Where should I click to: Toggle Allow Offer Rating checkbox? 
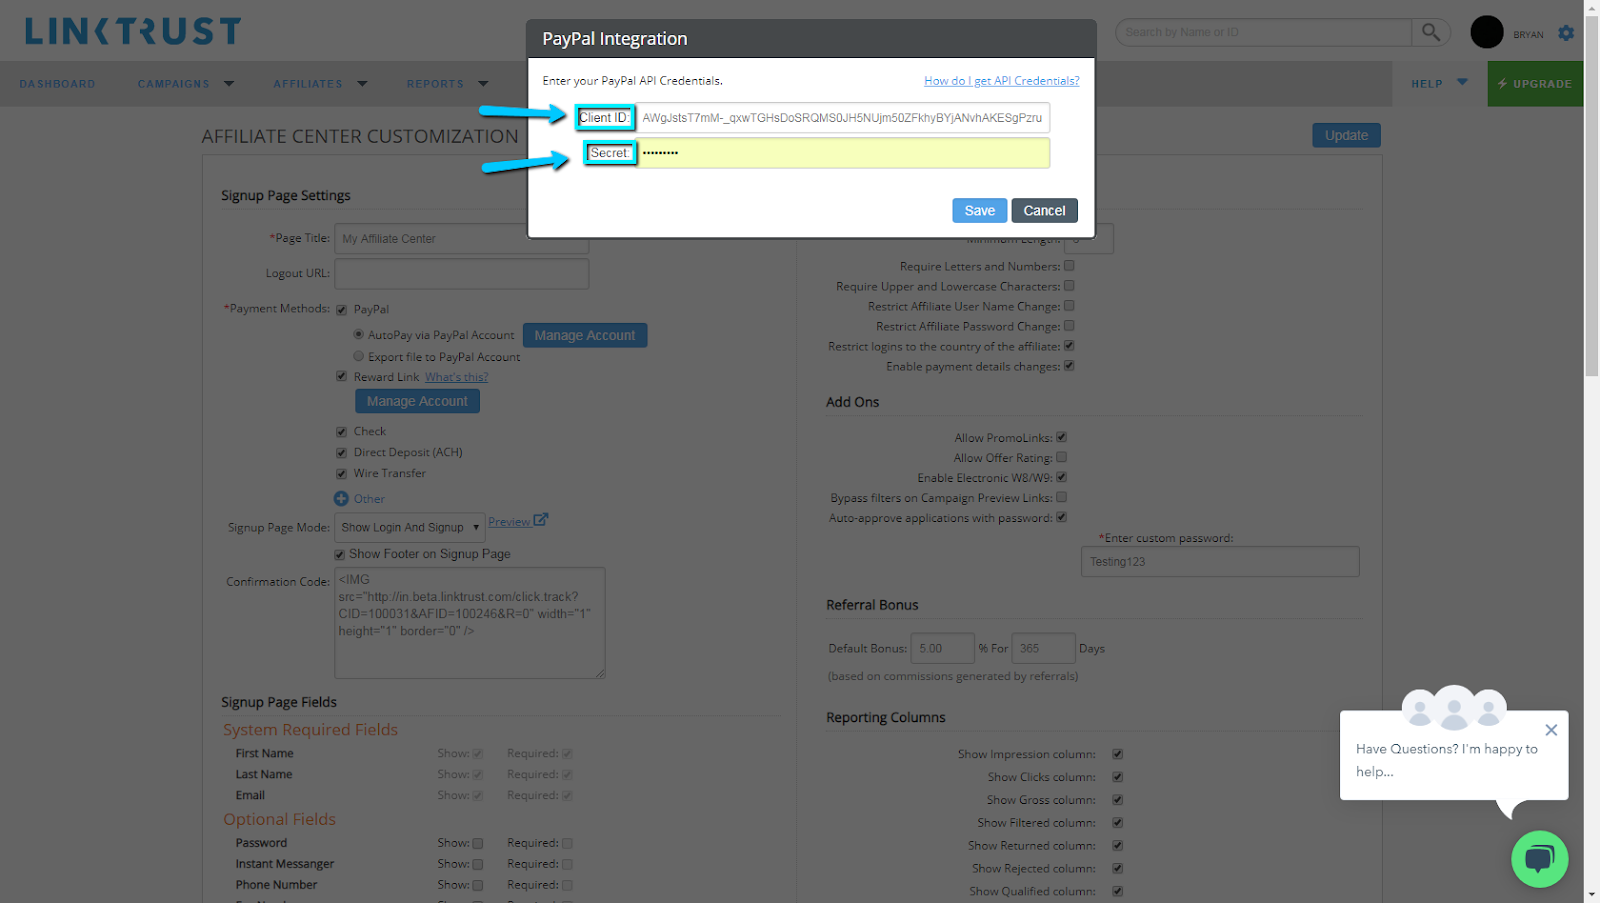click(1061, 457)
